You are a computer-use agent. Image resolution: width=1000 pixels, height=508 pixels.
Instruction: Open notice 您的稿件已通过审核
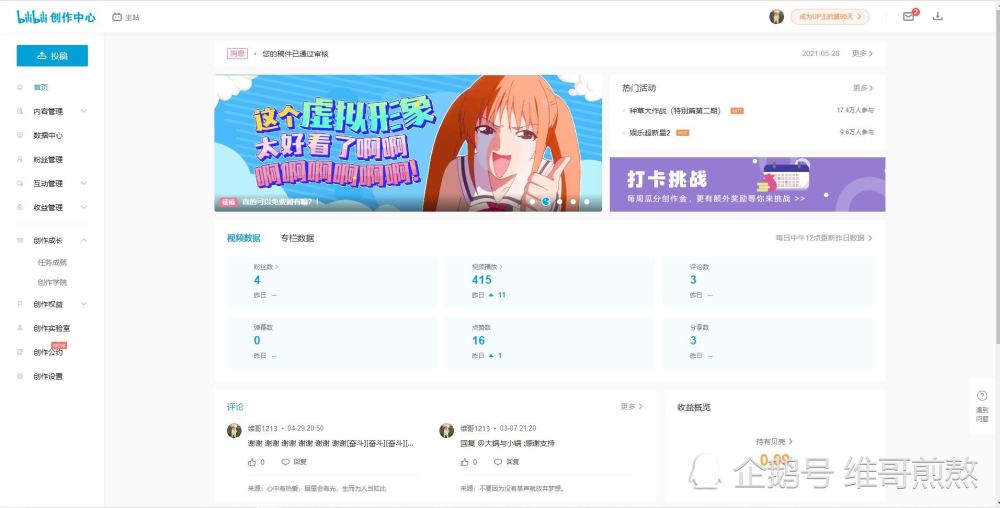click(295, 54)
